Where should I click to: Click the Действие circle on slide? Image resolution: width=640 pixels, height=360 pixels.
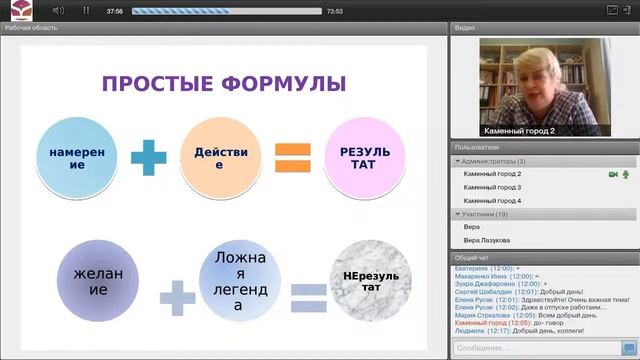[220, 158]
